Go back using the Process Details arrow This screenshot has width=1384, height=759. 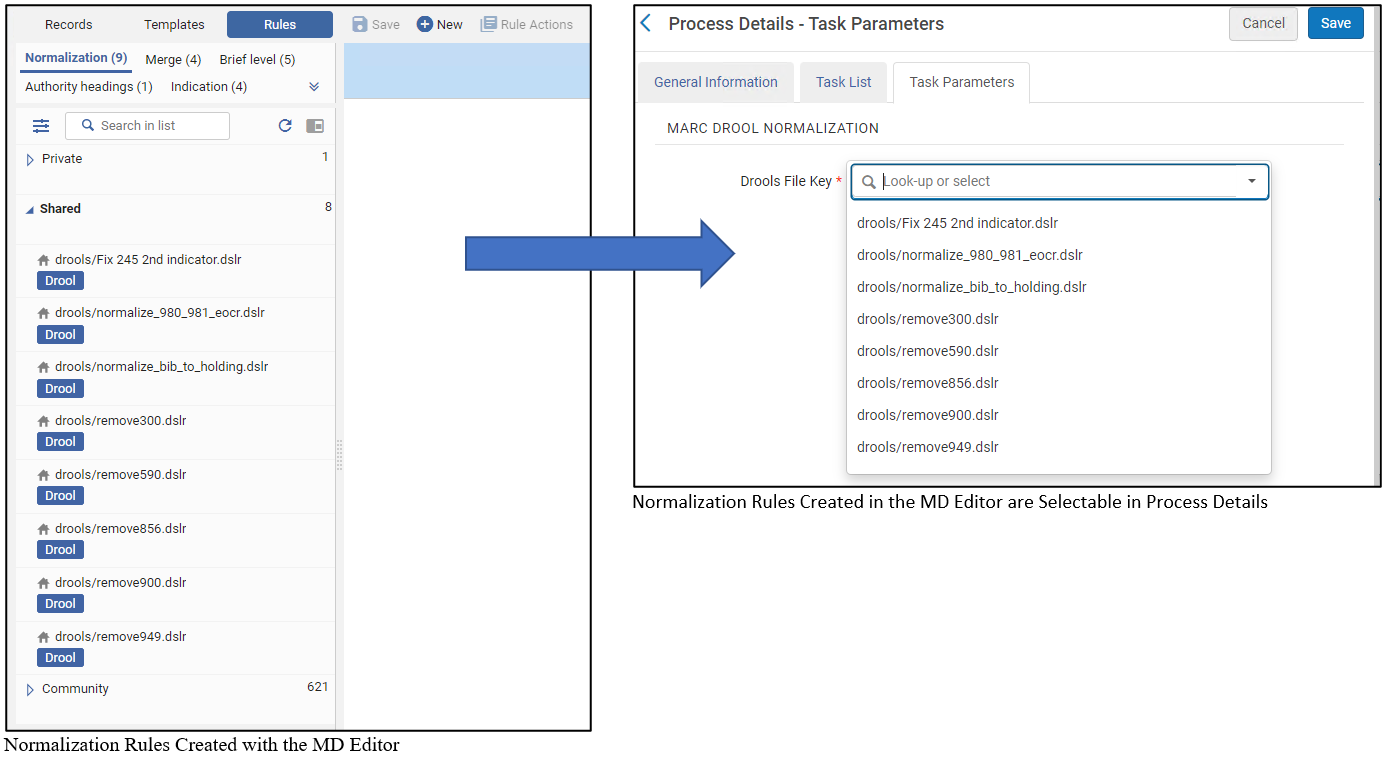[x=646, y=23]
